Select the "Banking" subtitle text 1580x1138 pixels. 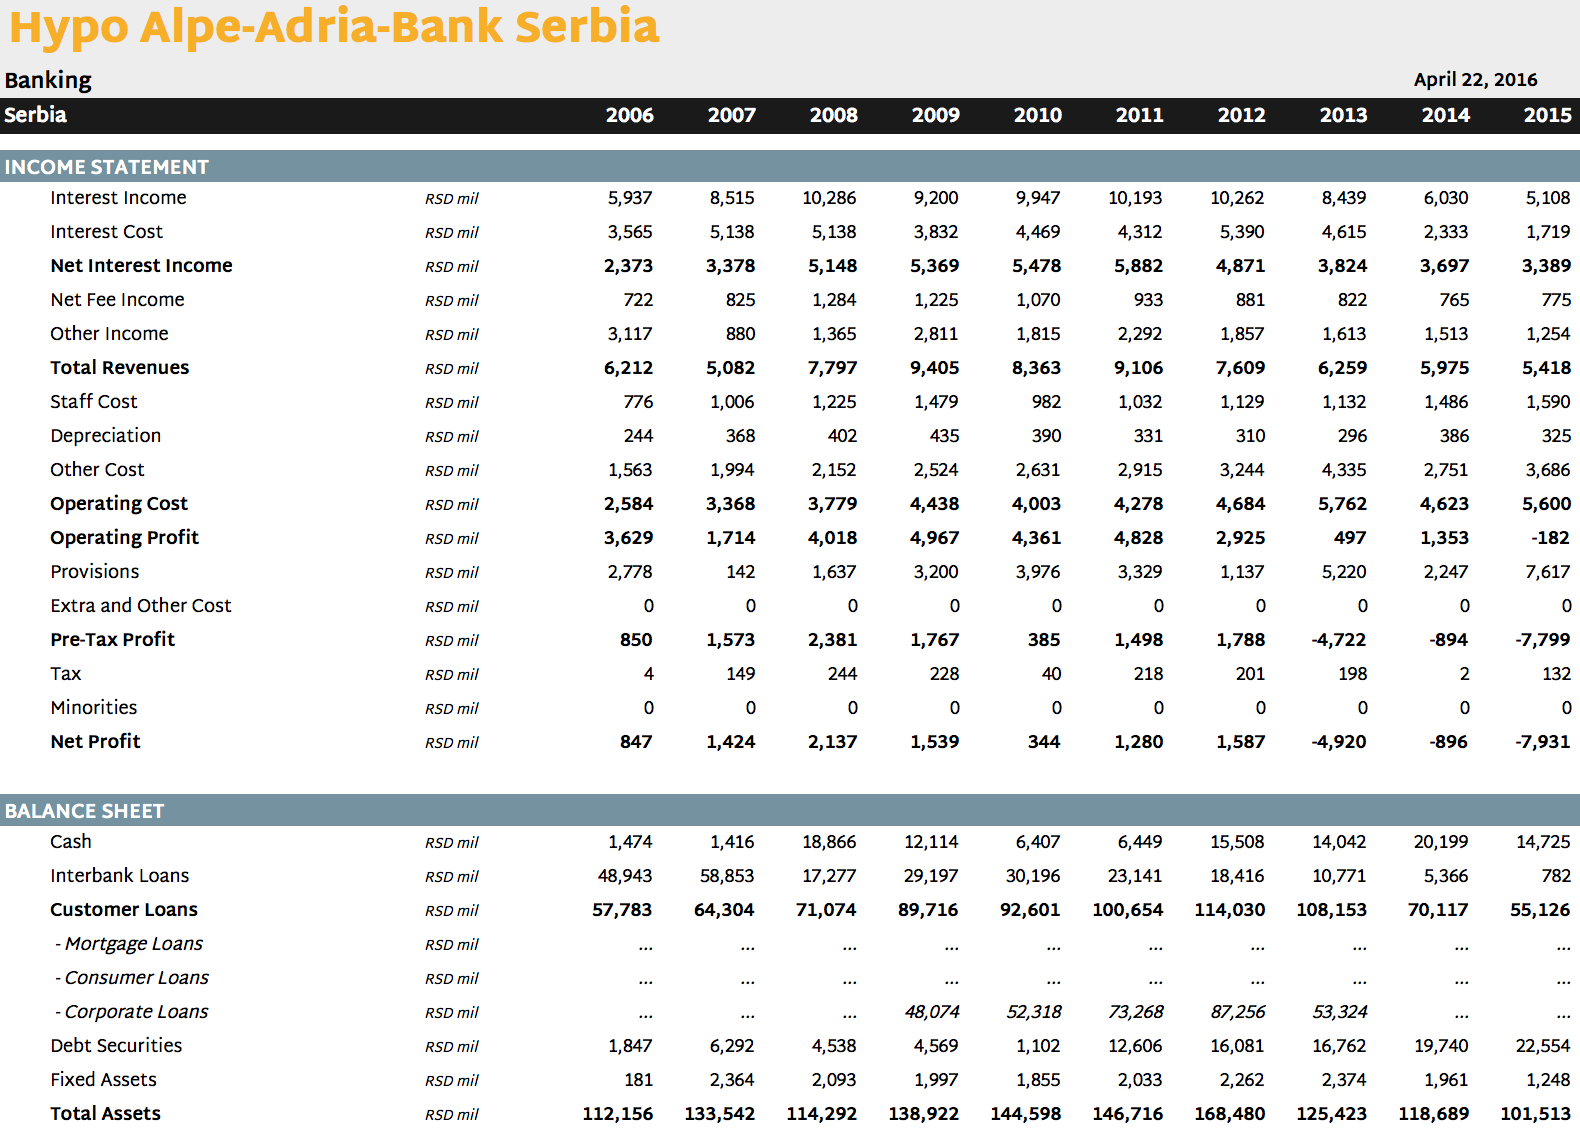tap(48, 80)
